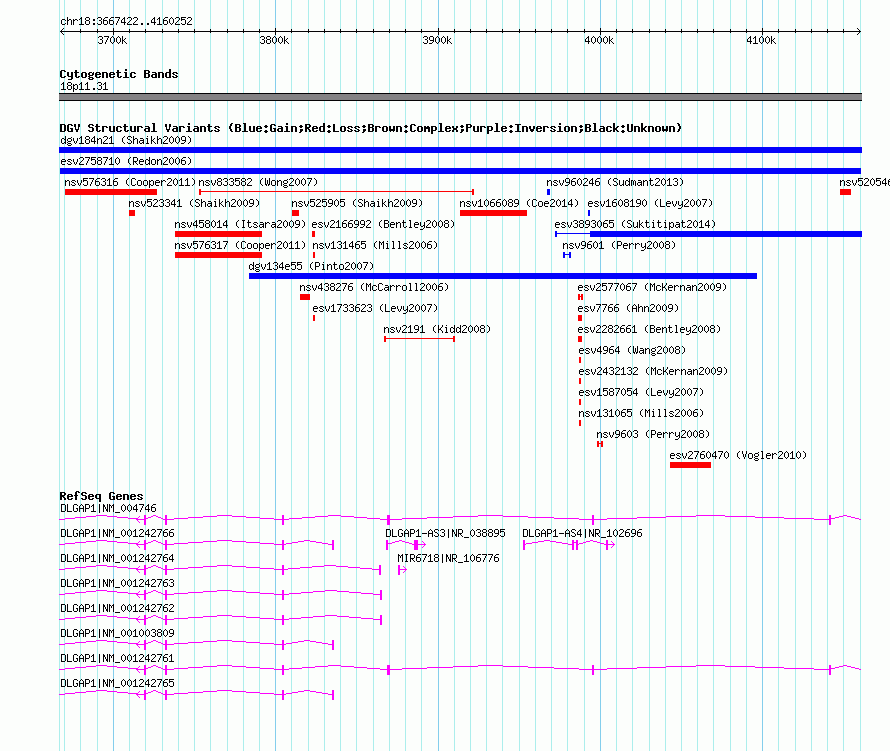890x751 pixels.
Task: Click nsv9603 (Perry2008) label
Action: click(x=653, y=434)
